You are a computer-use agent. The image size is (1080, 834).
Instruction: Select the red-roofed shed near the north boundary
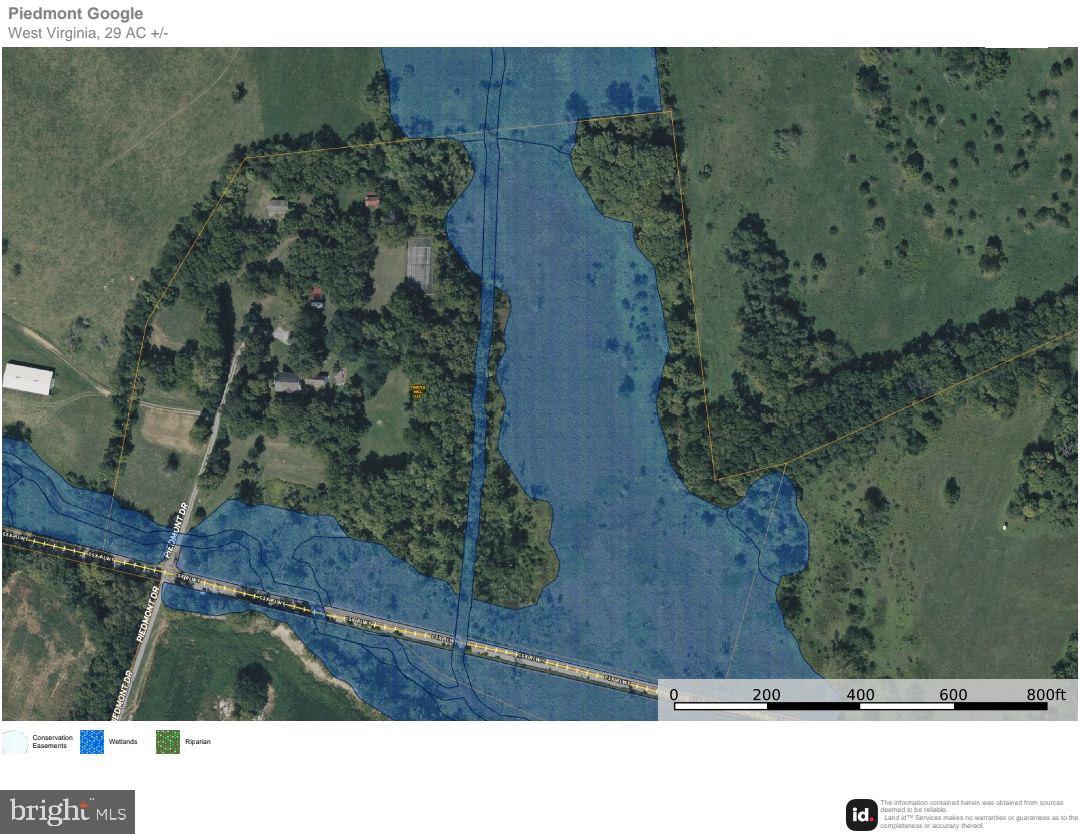pos(373,201)
